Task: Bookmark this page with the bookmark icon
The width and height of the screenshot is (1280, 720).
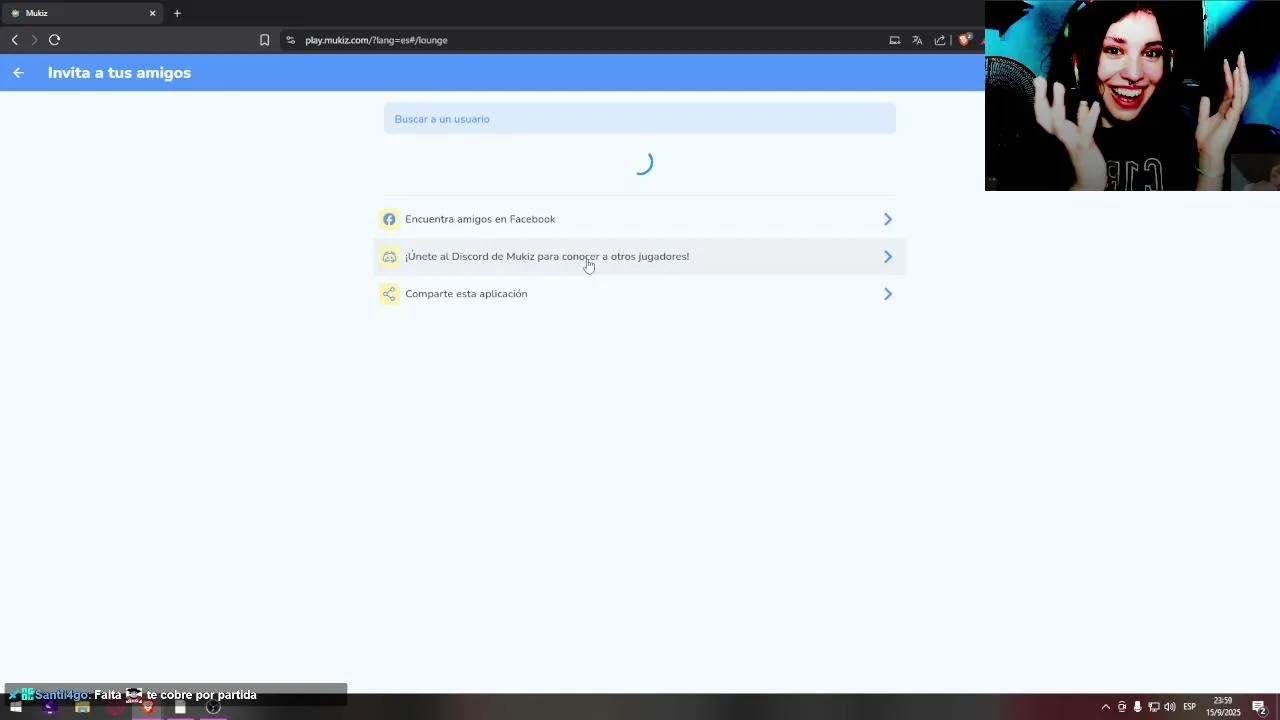Action: point(264,40)
